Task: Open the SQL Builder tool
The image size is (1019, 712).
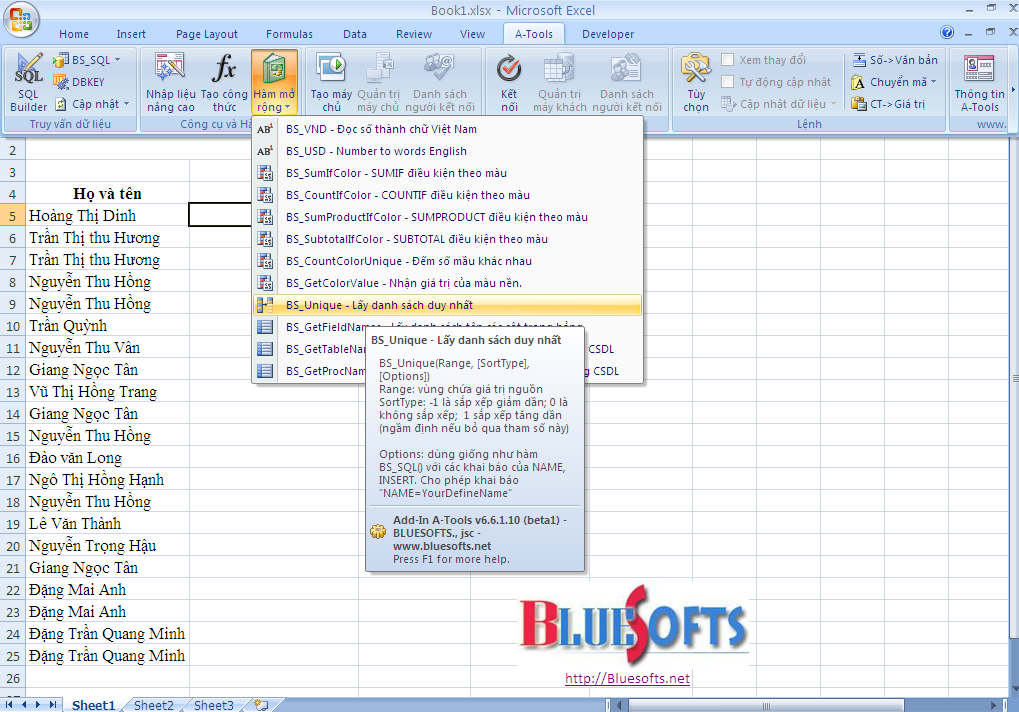Action: pyautogui.click(x=28, y=82)
